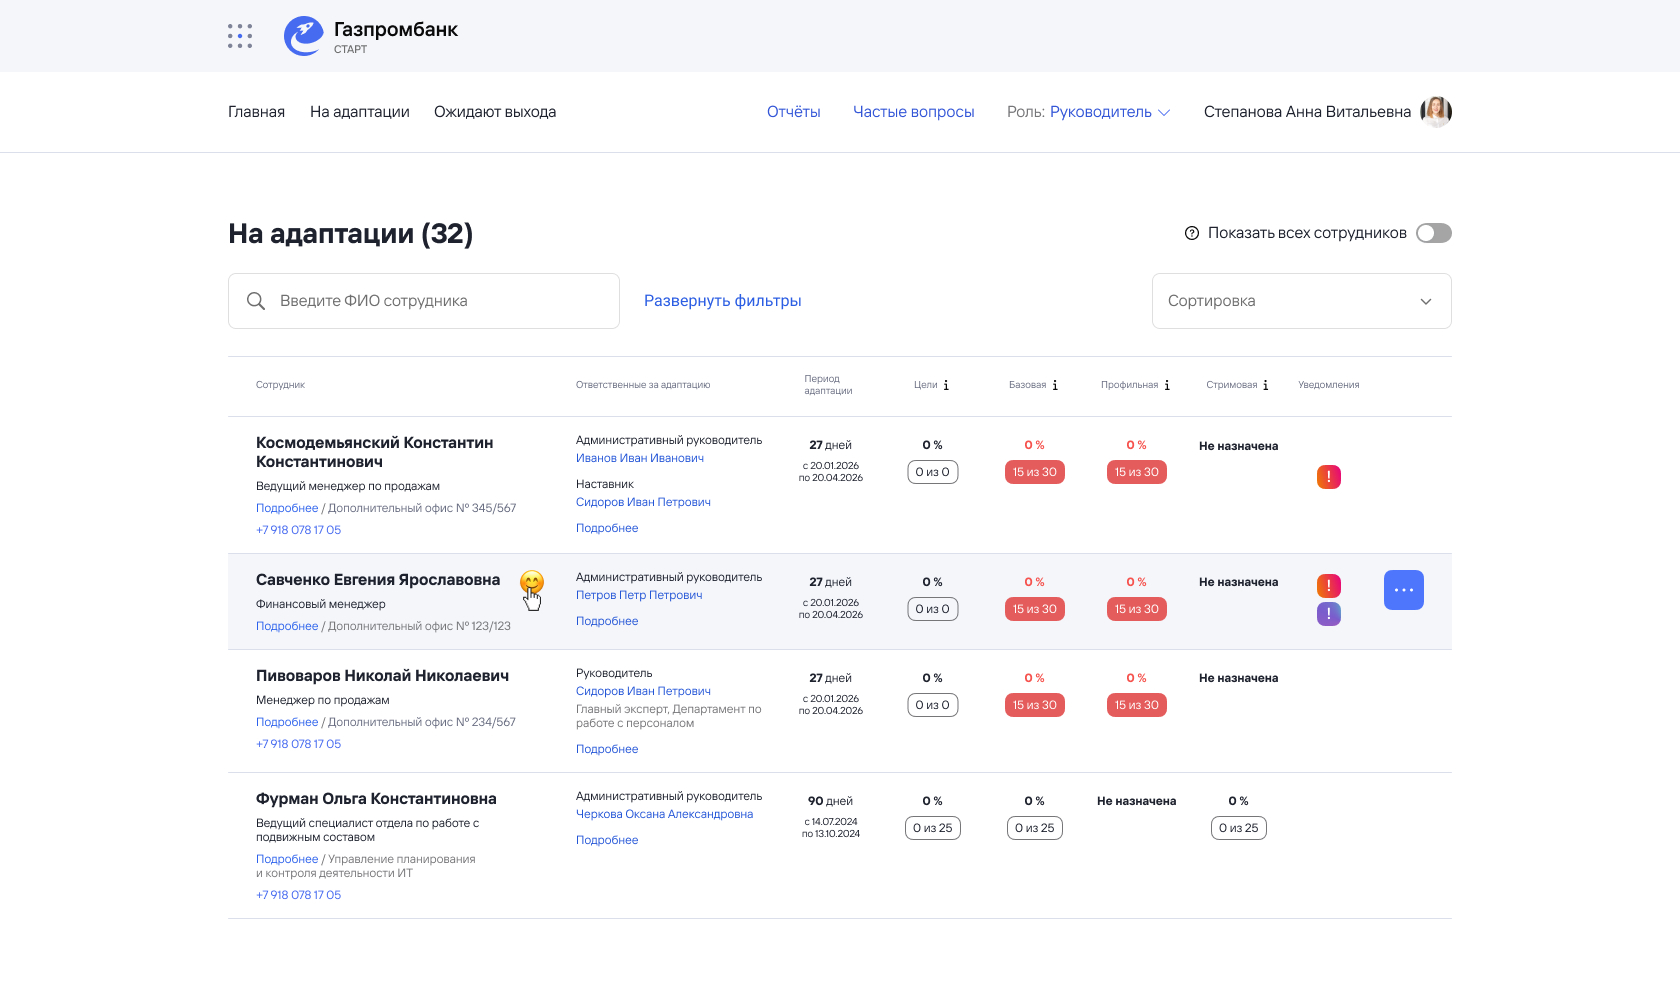
Task: Click the info icon next to Стримовая
Action: (1266, 385)
